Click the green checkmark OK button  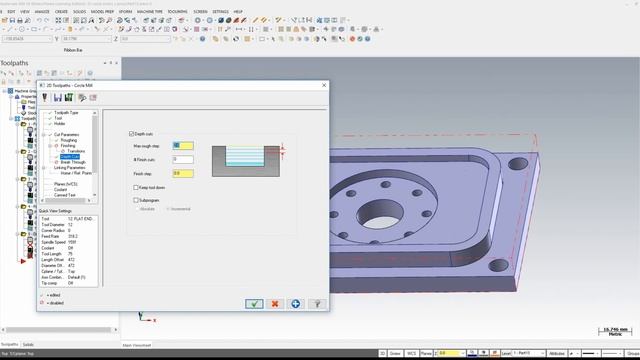click(254, 304)
